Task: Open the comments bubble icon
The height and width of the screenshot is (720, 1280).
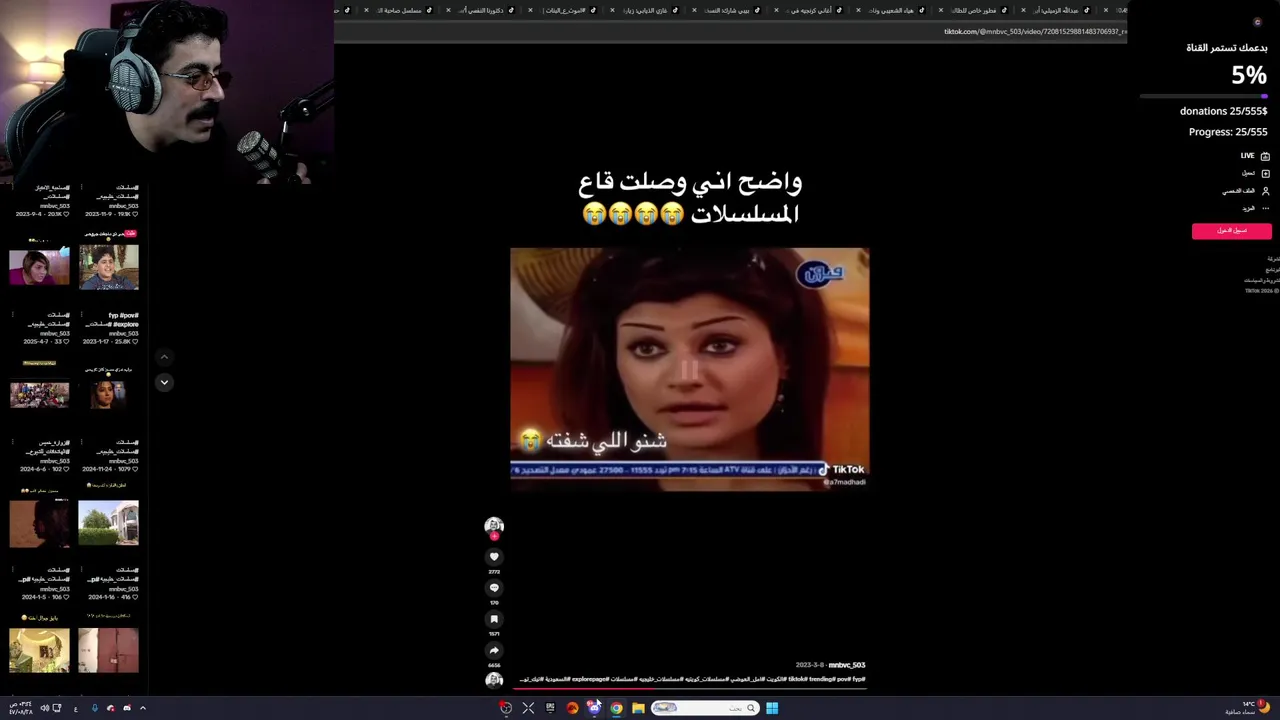Action: pyautogui.click(x=494, y=588)
